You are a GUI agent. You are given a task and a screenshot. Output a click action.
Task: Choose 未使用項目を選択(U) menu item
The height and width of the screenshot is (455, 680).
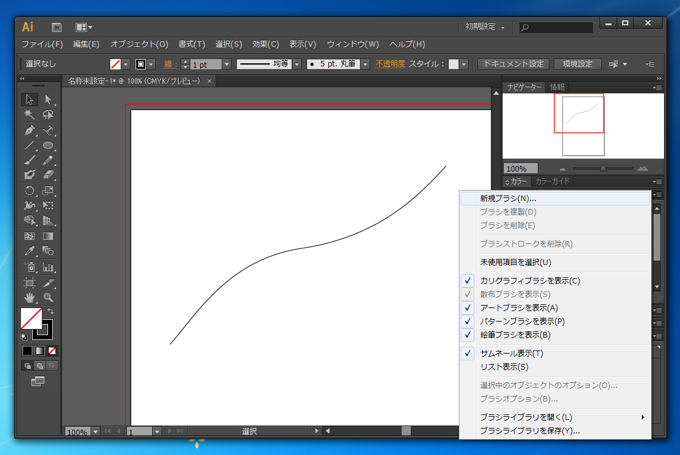[555, 262]
